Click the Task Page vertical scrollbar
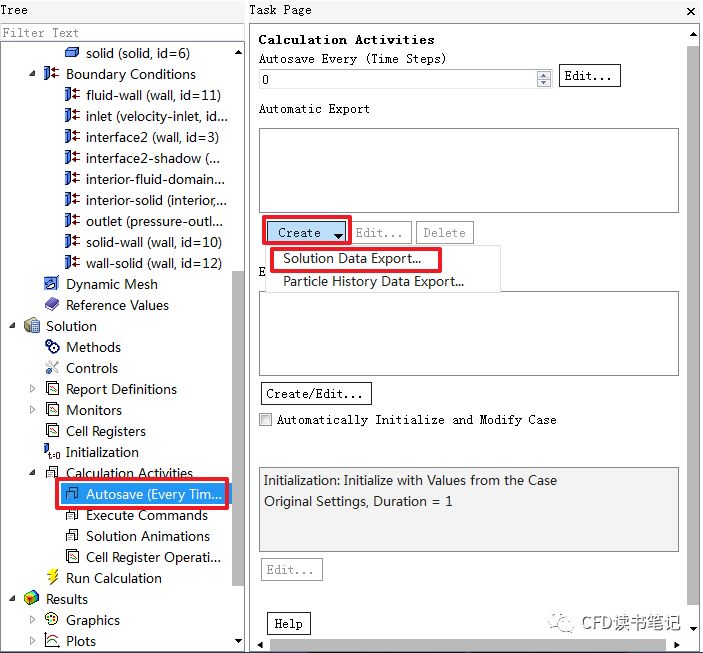The image size is (703, 653). tap(693, 324)
